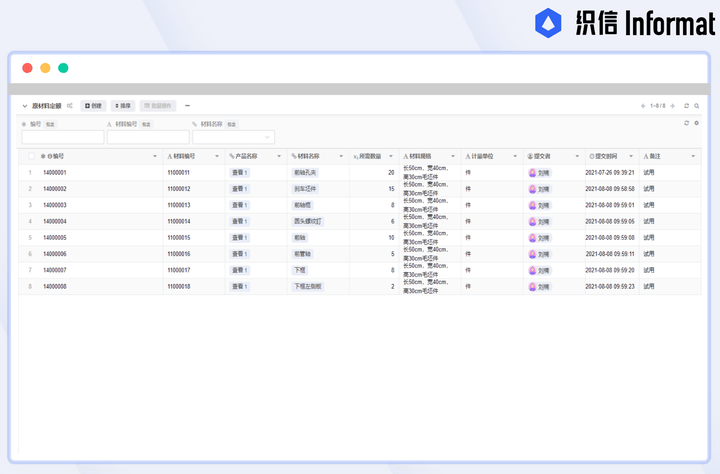The width and height of the screenshot is (720, 474).
Task: Open the 材料规格 column header dropdown arrow
Action: click(453, 157)
